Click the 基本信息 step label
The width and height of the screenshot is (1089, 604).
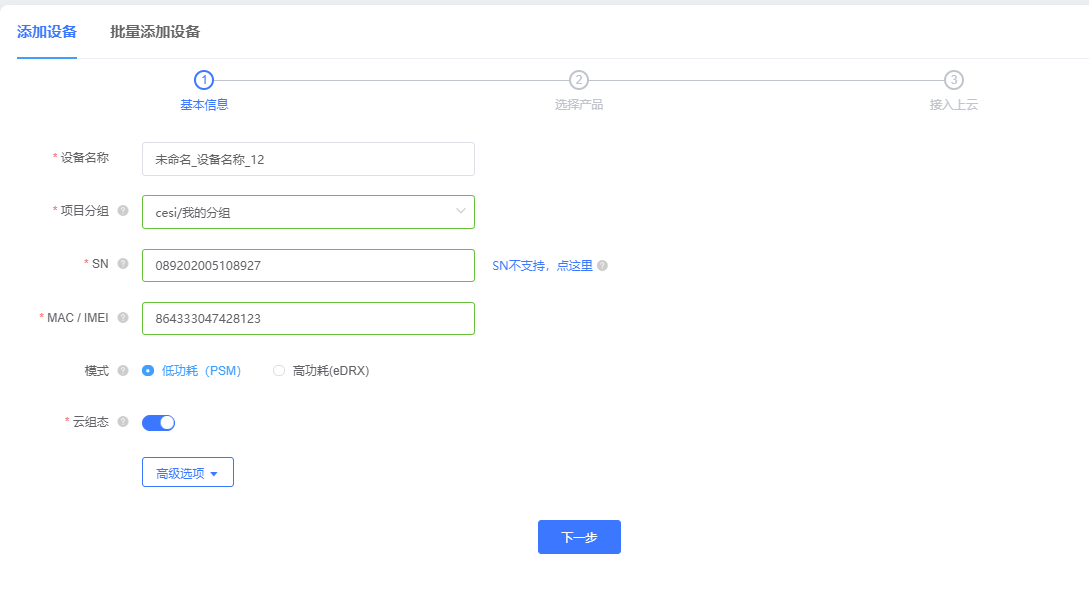click(204, 105)
